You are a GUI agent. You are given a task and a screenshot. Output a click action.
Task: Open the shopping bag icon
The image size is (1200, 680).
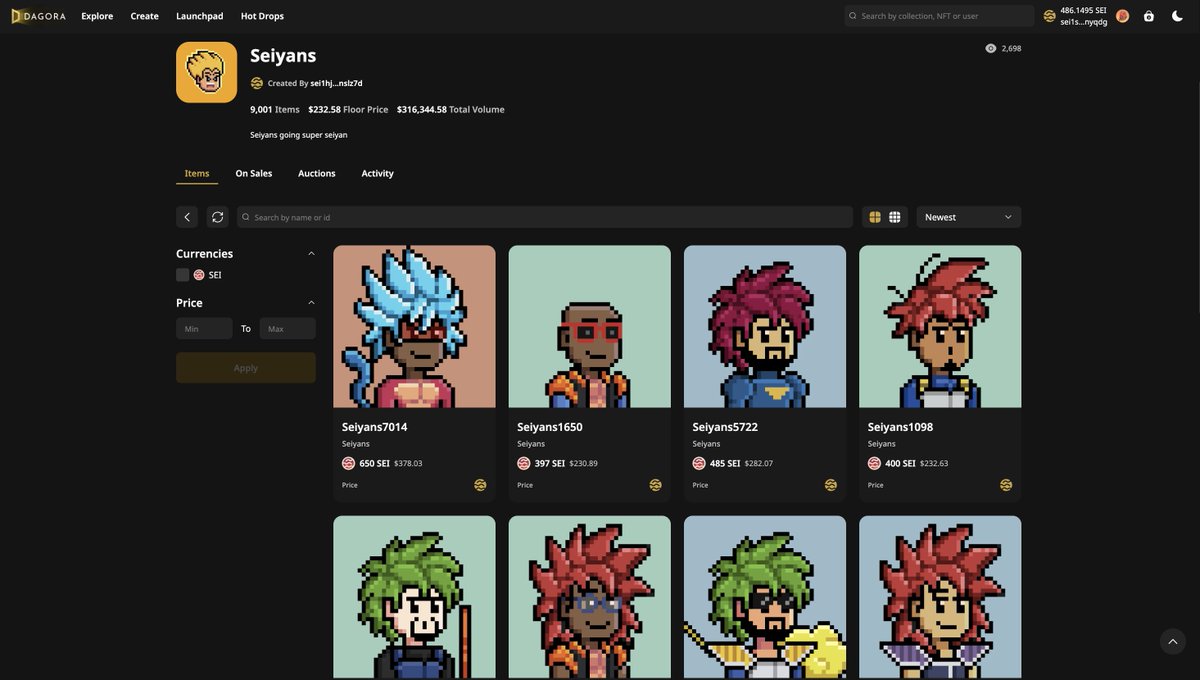coord(1149,16)
